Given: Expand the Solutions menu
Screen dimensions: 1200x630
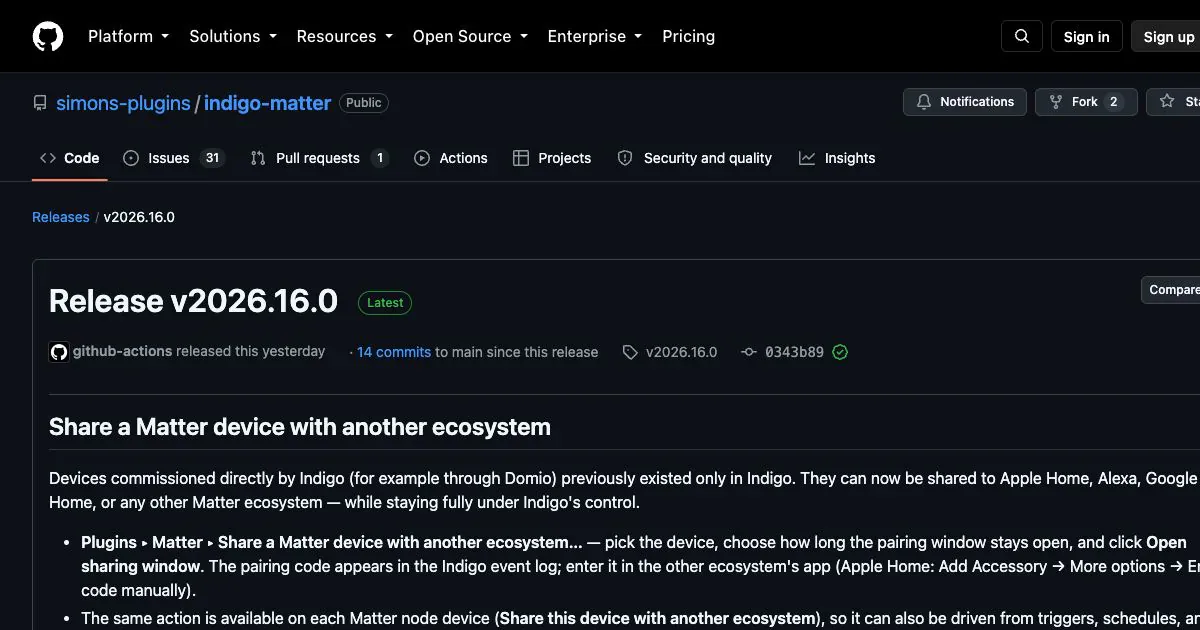Looking at the screenshot, I should (x=232, y=36).
